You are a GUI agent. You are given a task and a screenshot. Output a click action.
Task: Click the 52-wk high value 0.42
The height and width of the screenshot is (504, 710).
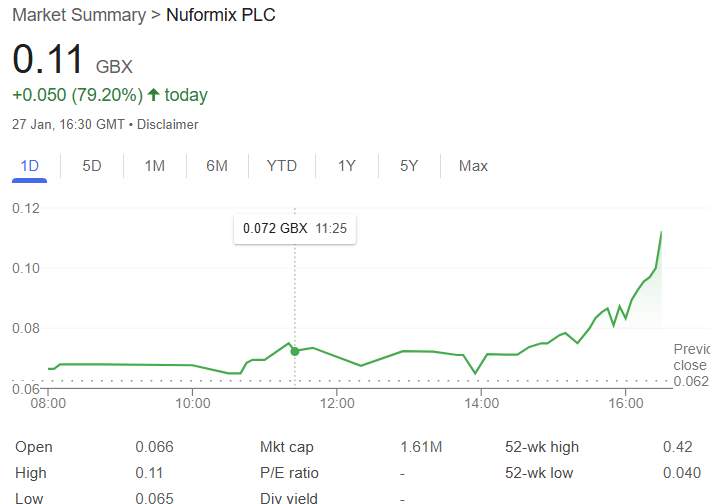tap(678, 447)
